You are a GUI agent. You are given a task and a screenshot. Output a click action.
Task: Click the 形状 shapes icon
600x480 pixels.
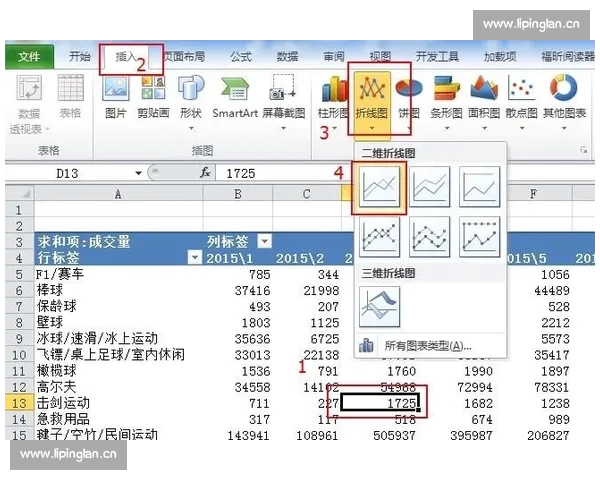(191, 88)
